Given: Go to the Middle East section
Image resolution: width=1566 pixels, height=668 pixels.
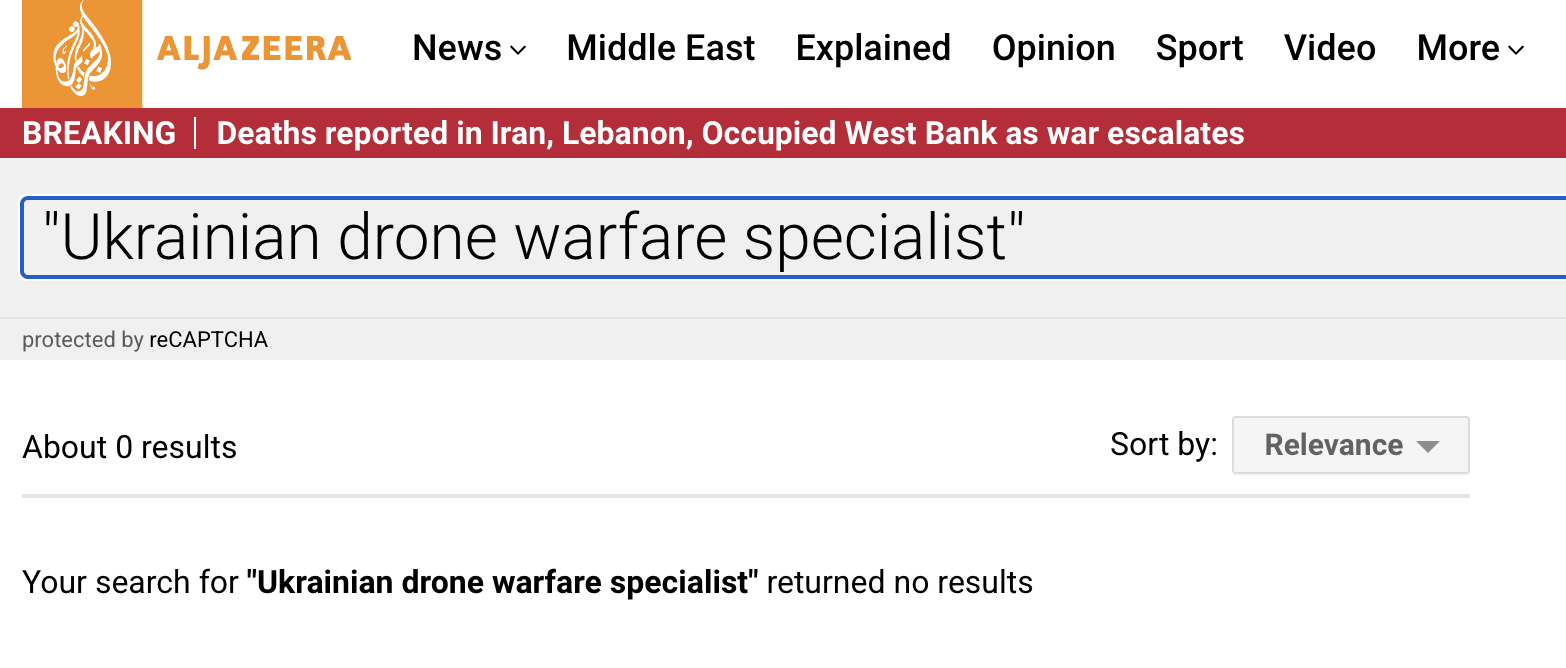Looking at the screenshot, I should pos(660,48).
